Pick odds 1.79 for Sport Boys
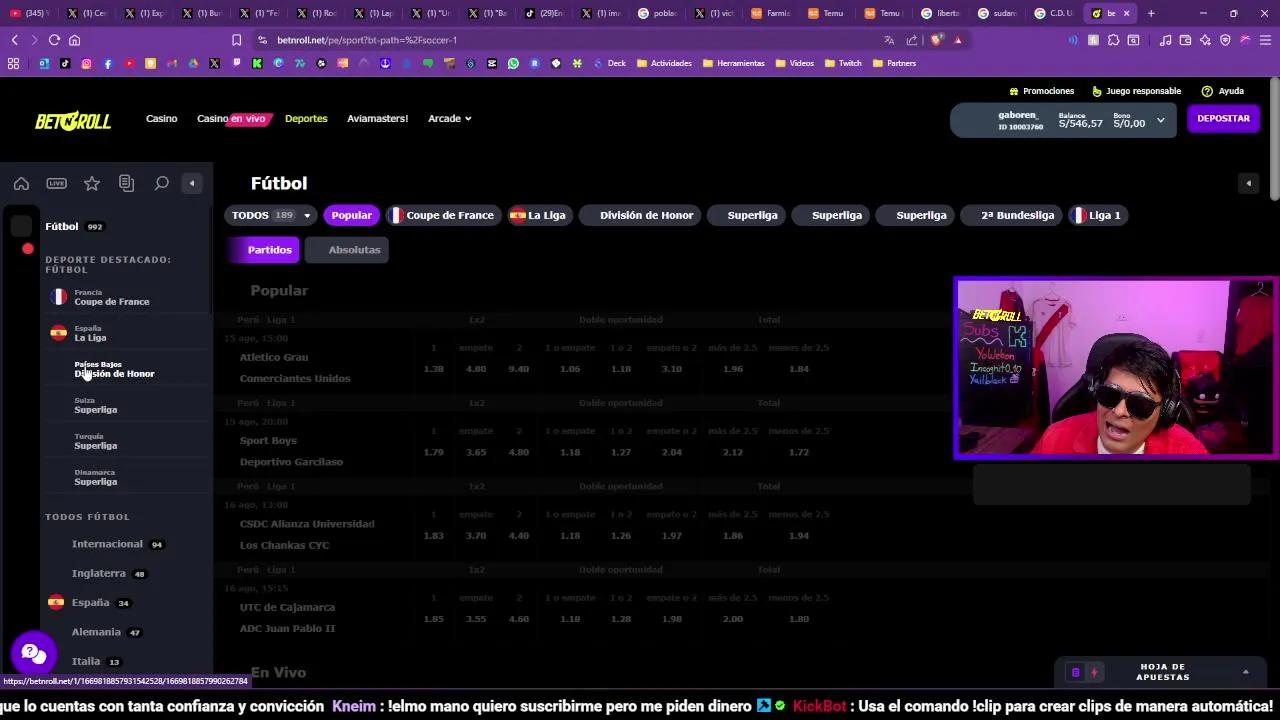The image size is (1280, 720). [433, 452]
